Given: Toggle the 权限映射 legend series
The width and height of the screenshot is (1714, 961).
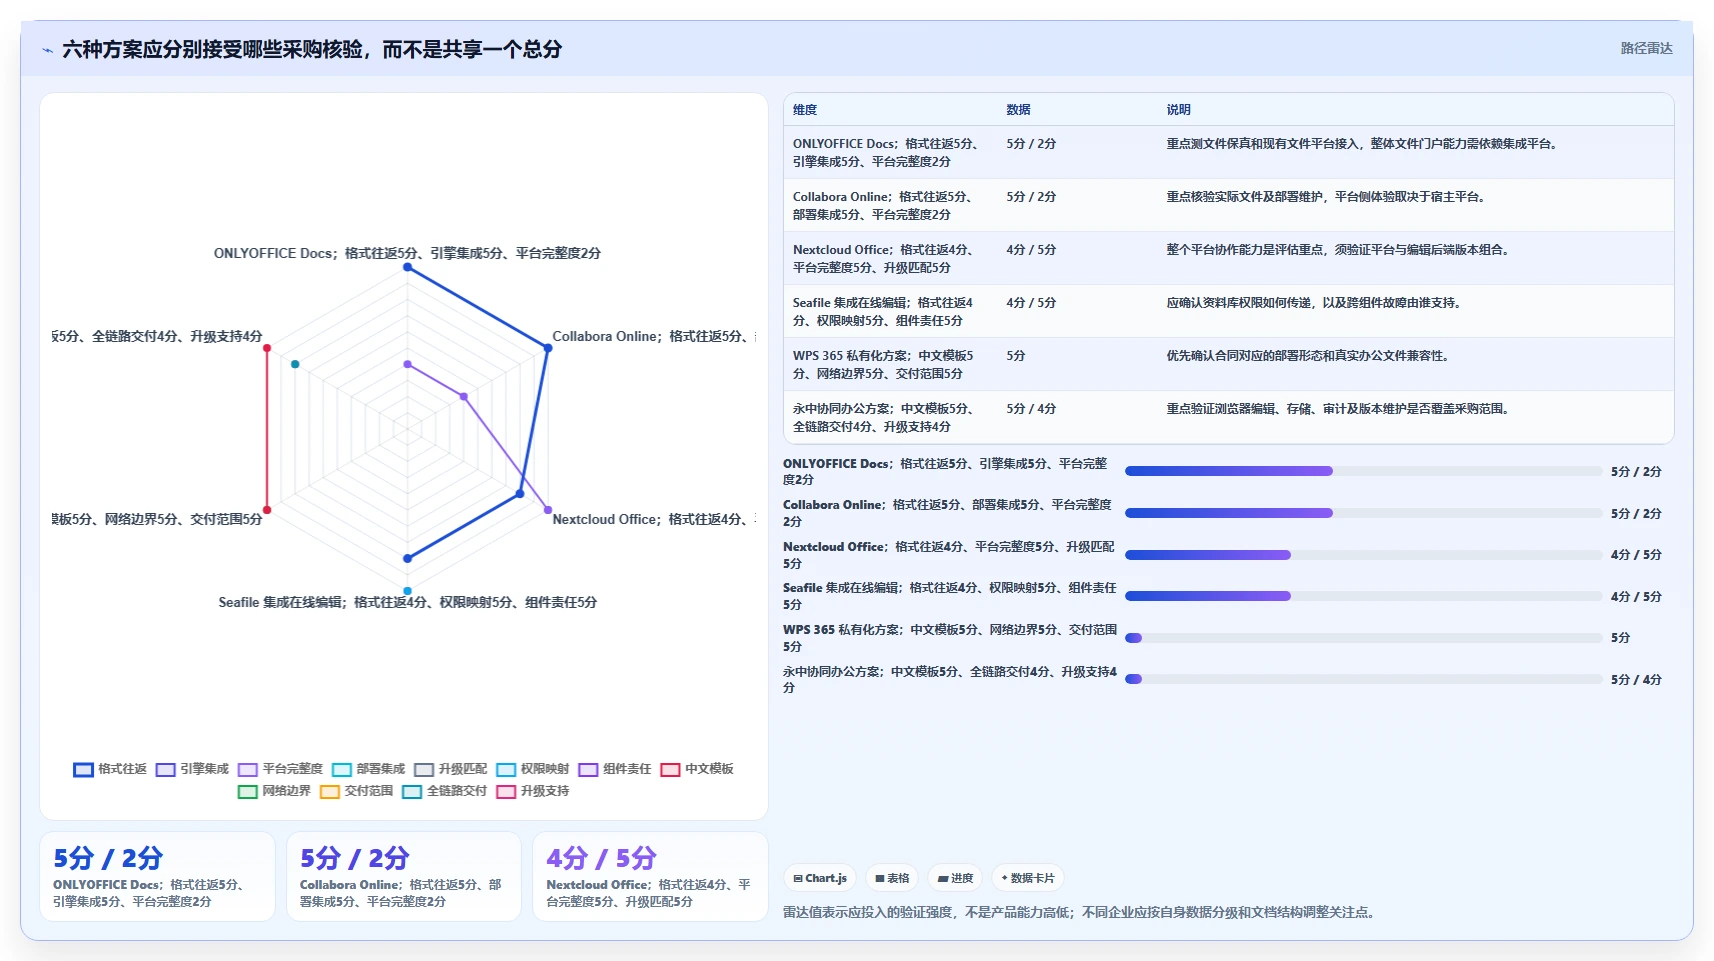Looking at the screenshot, I should tap(532, 769).
